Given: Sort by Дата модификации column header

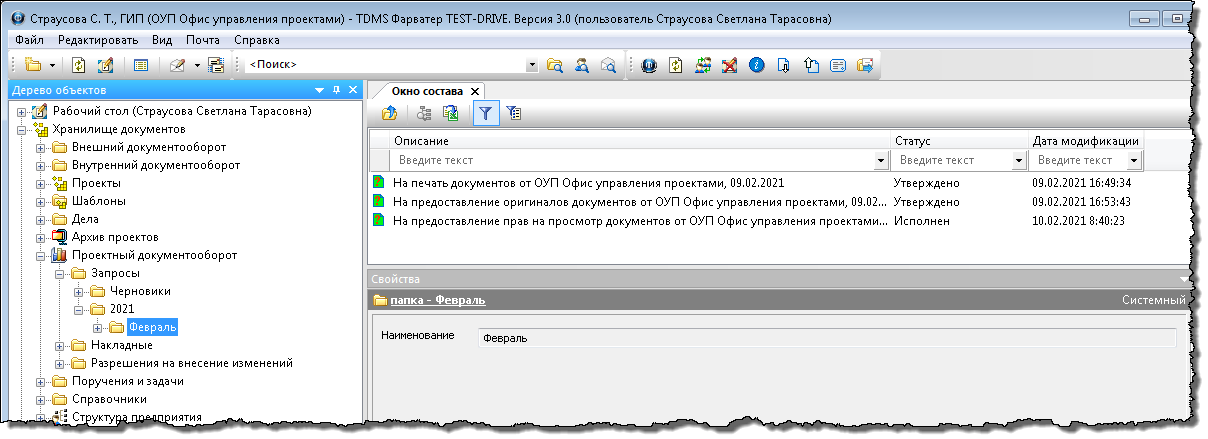Looking at the screenshot, I should pos(1085,141).
